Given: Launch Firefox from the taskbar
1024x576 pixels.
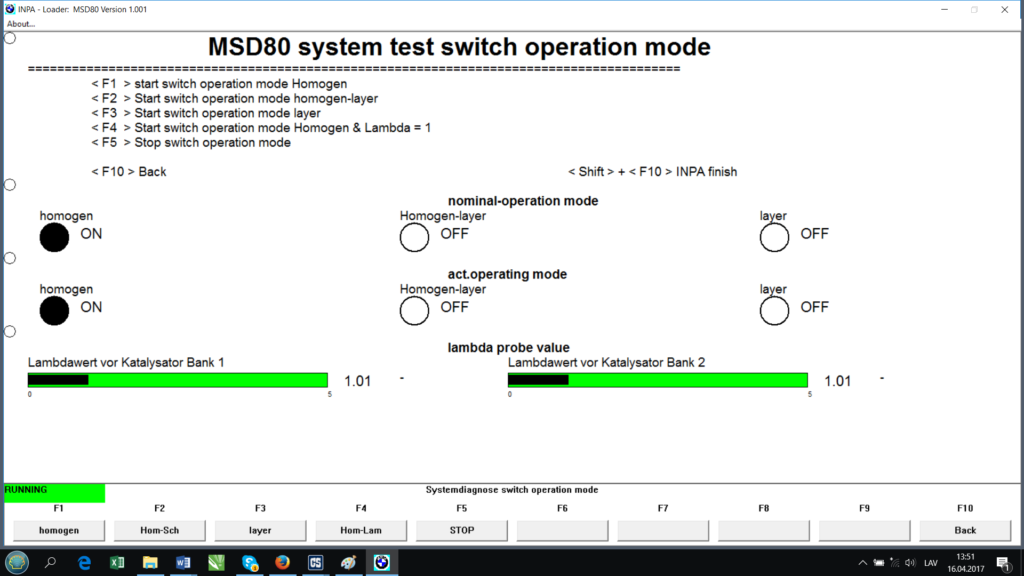Looking at the screenshot, I should [282, 562].
